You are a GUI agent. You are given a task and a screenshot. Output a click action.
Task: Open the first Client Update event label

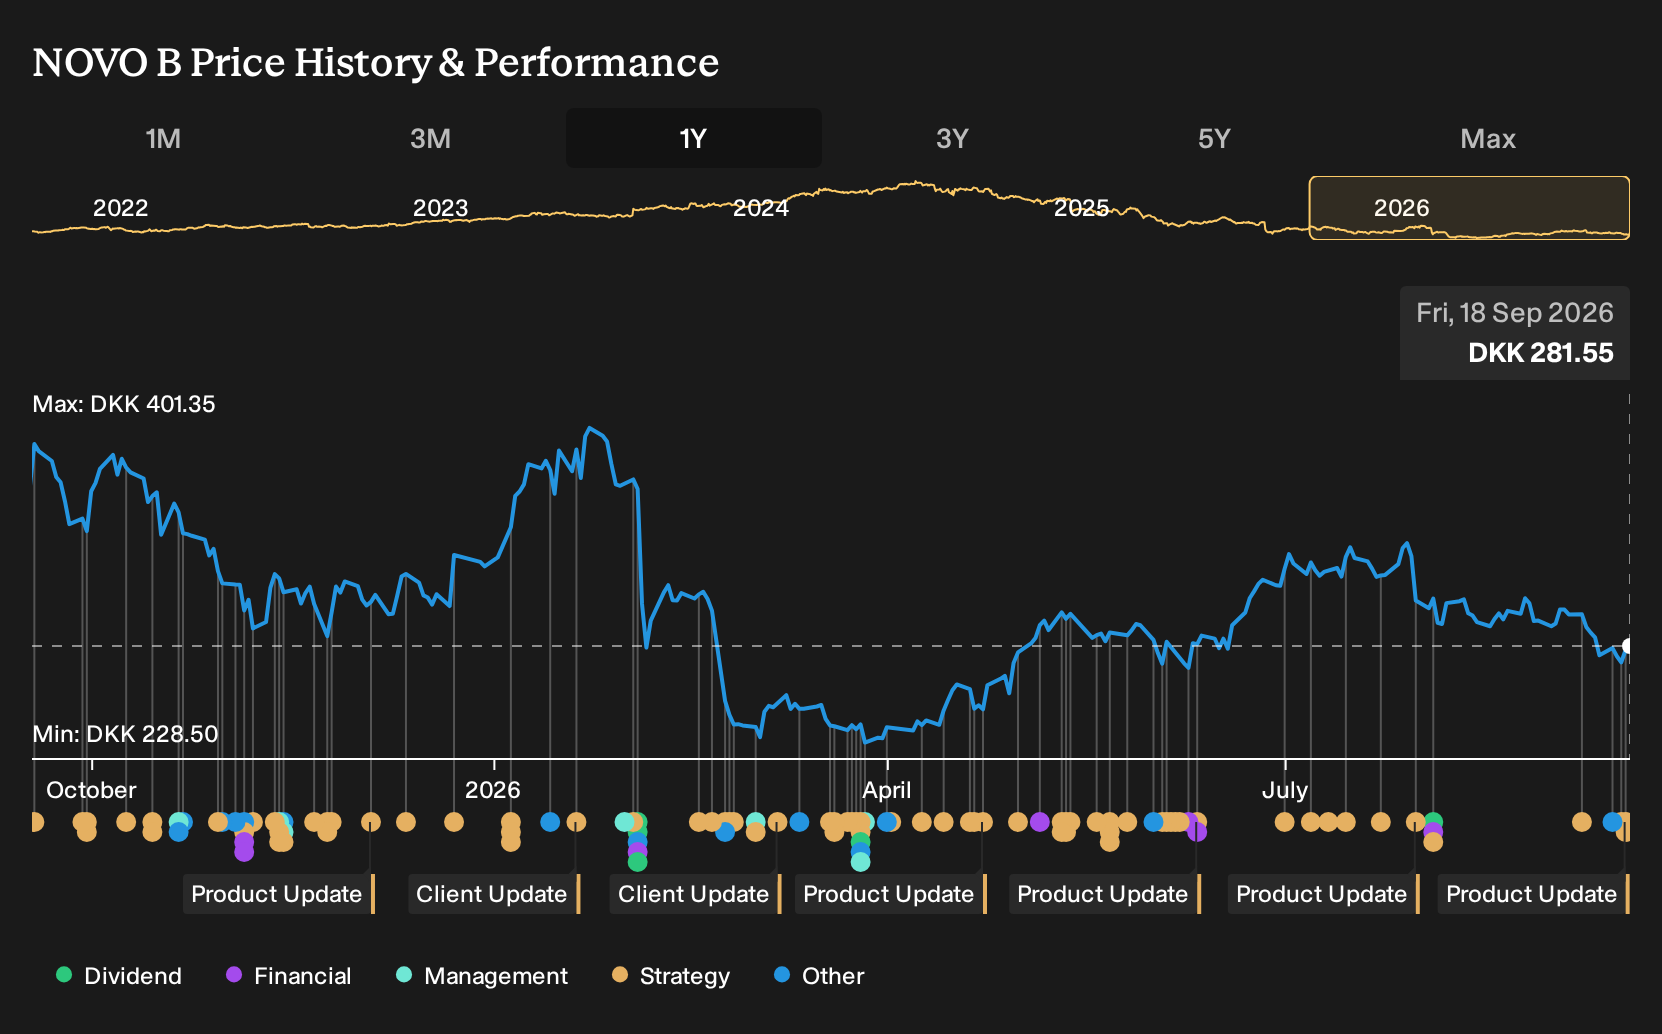coord(493,894)
